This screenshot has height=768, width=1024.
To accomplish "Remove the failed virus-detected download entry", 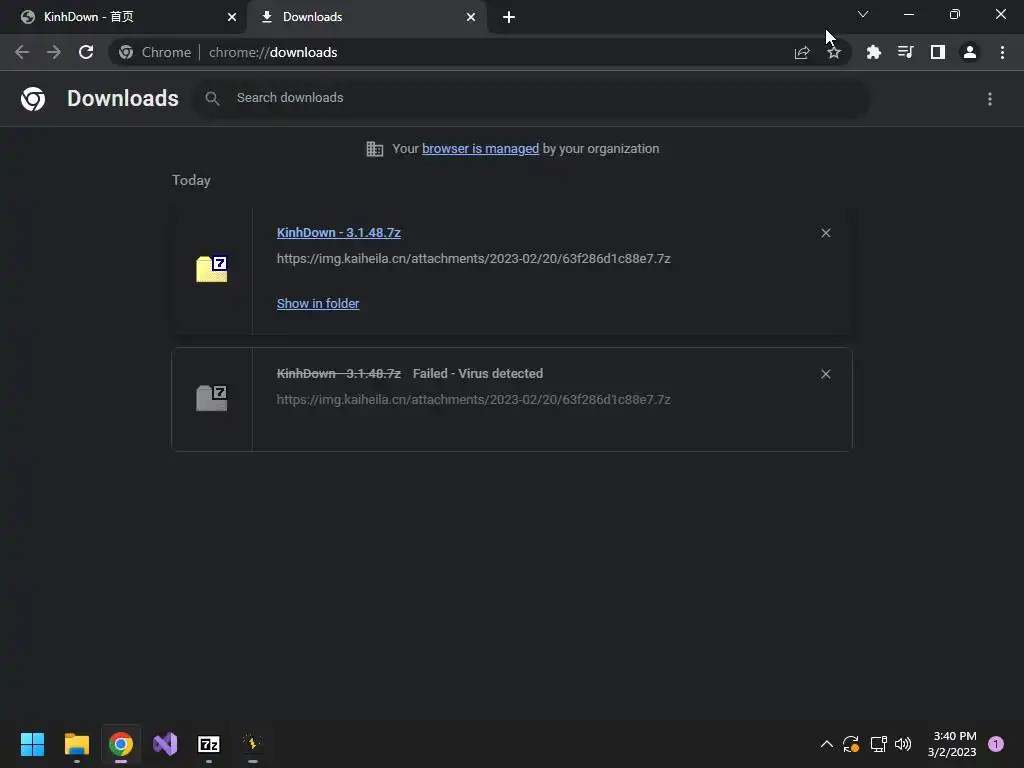I will pyautogui.click(x=826, y=374).
